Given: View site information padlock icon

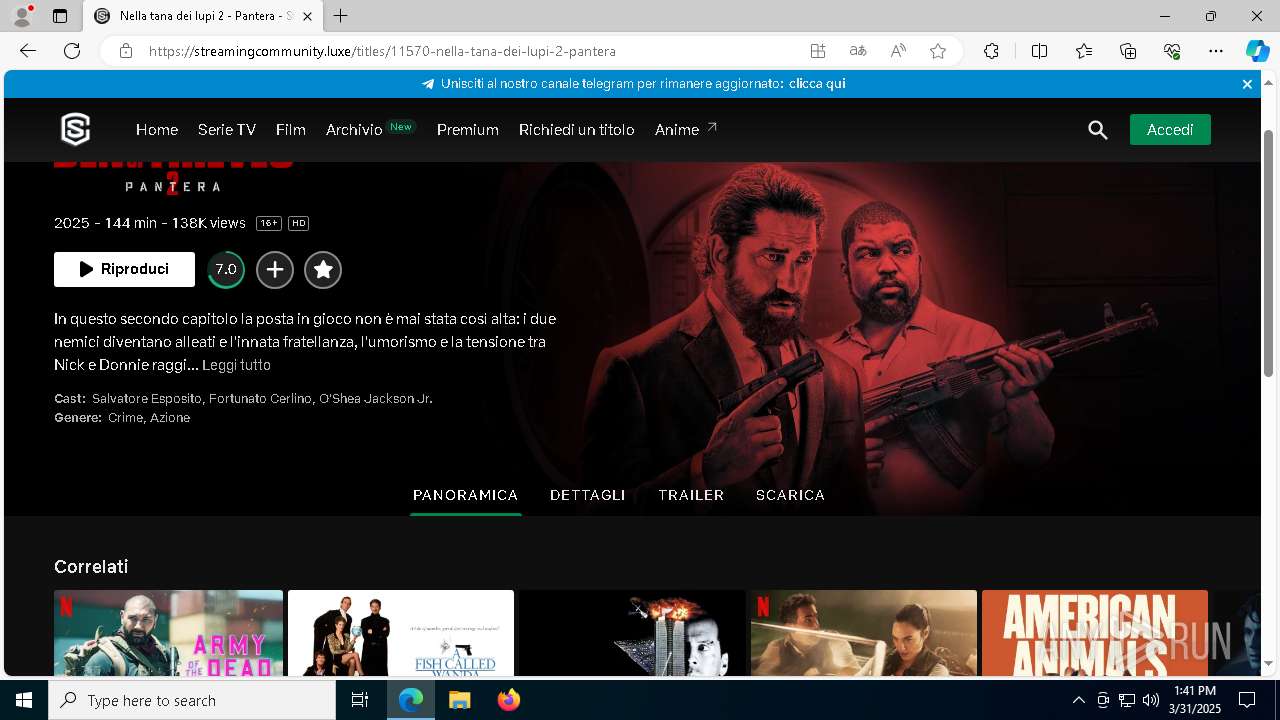Looking at the screenshot, I should pyautogui.click(x=125, y=51).
